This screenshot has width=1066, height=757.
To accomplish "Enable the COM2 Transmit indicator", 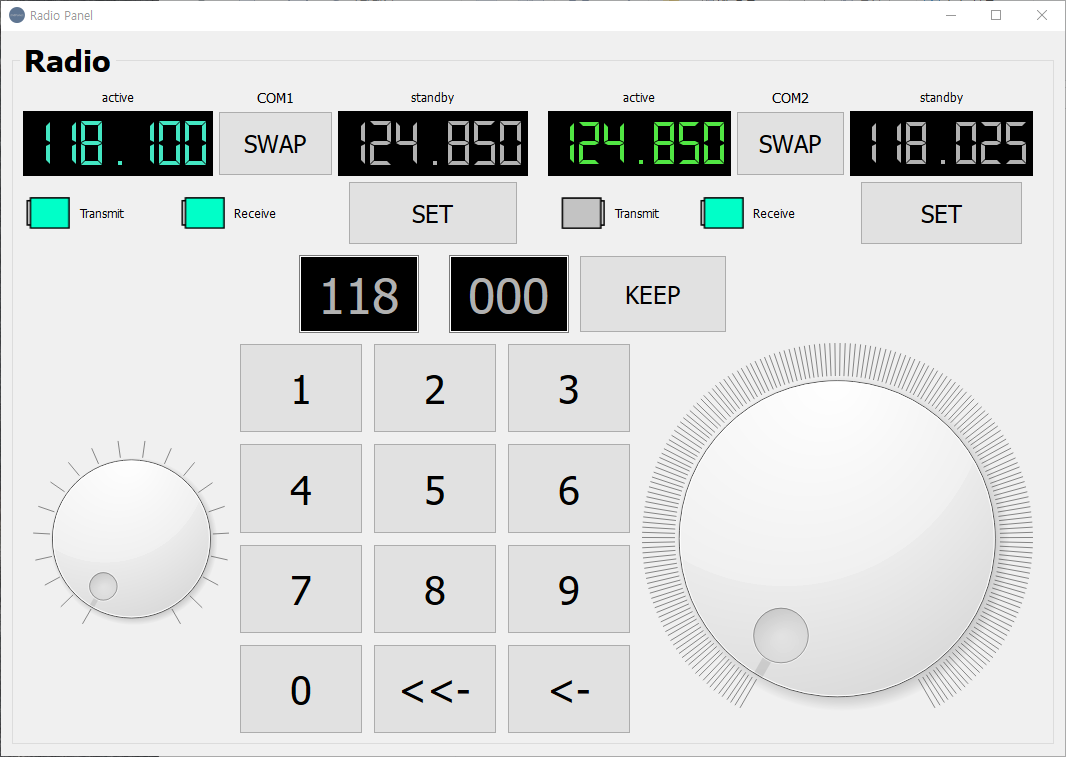I will [x=583, y=213].
